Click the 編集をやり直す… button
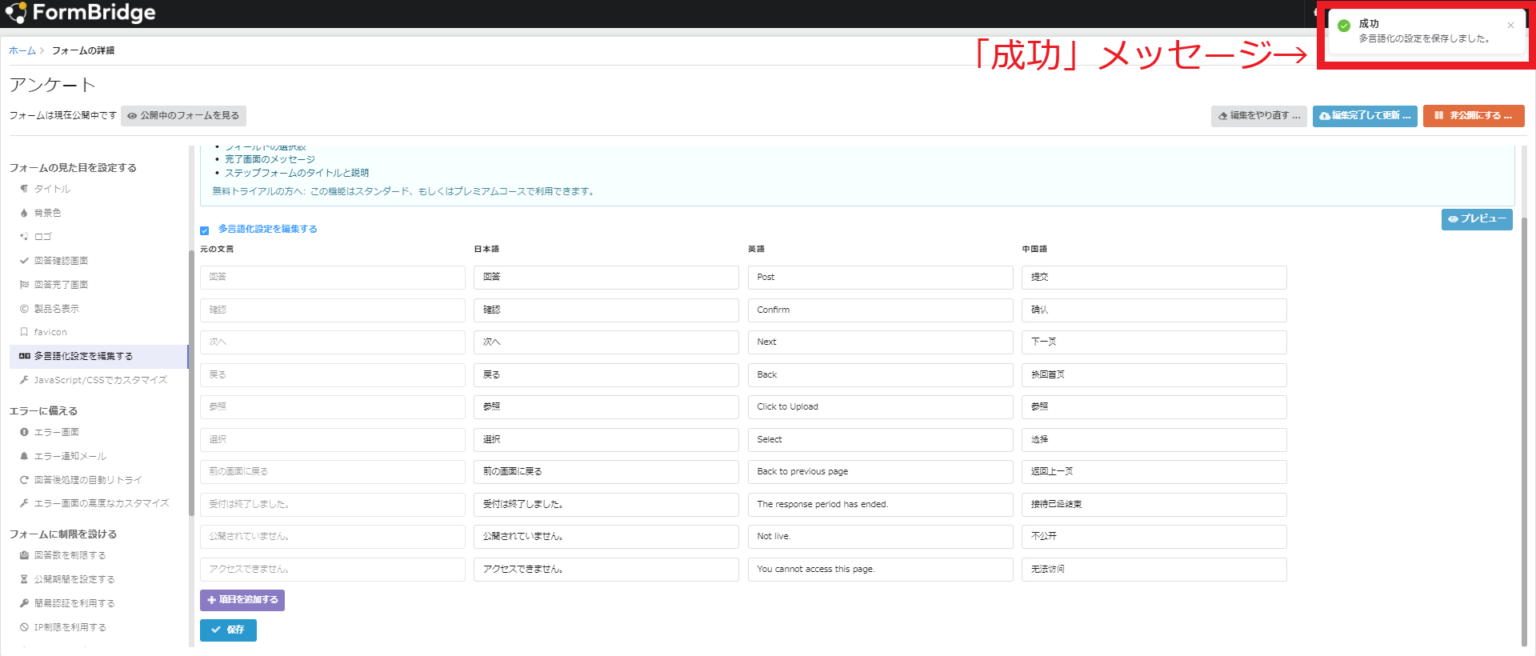Image resolution: width=1536 pixels, height=656 pixels. click(1258, 116)
